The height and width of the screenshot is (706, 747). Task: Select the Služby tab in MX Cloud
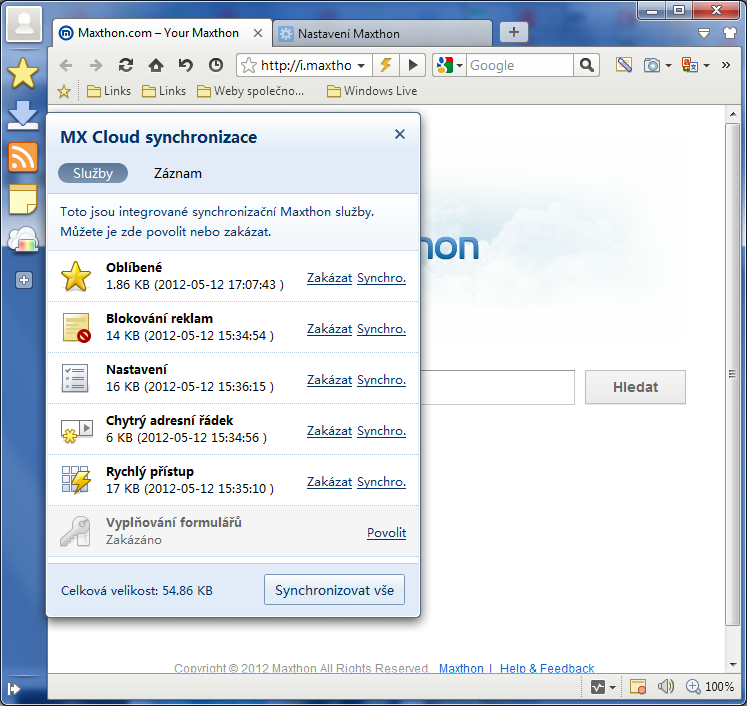point(93,173)
